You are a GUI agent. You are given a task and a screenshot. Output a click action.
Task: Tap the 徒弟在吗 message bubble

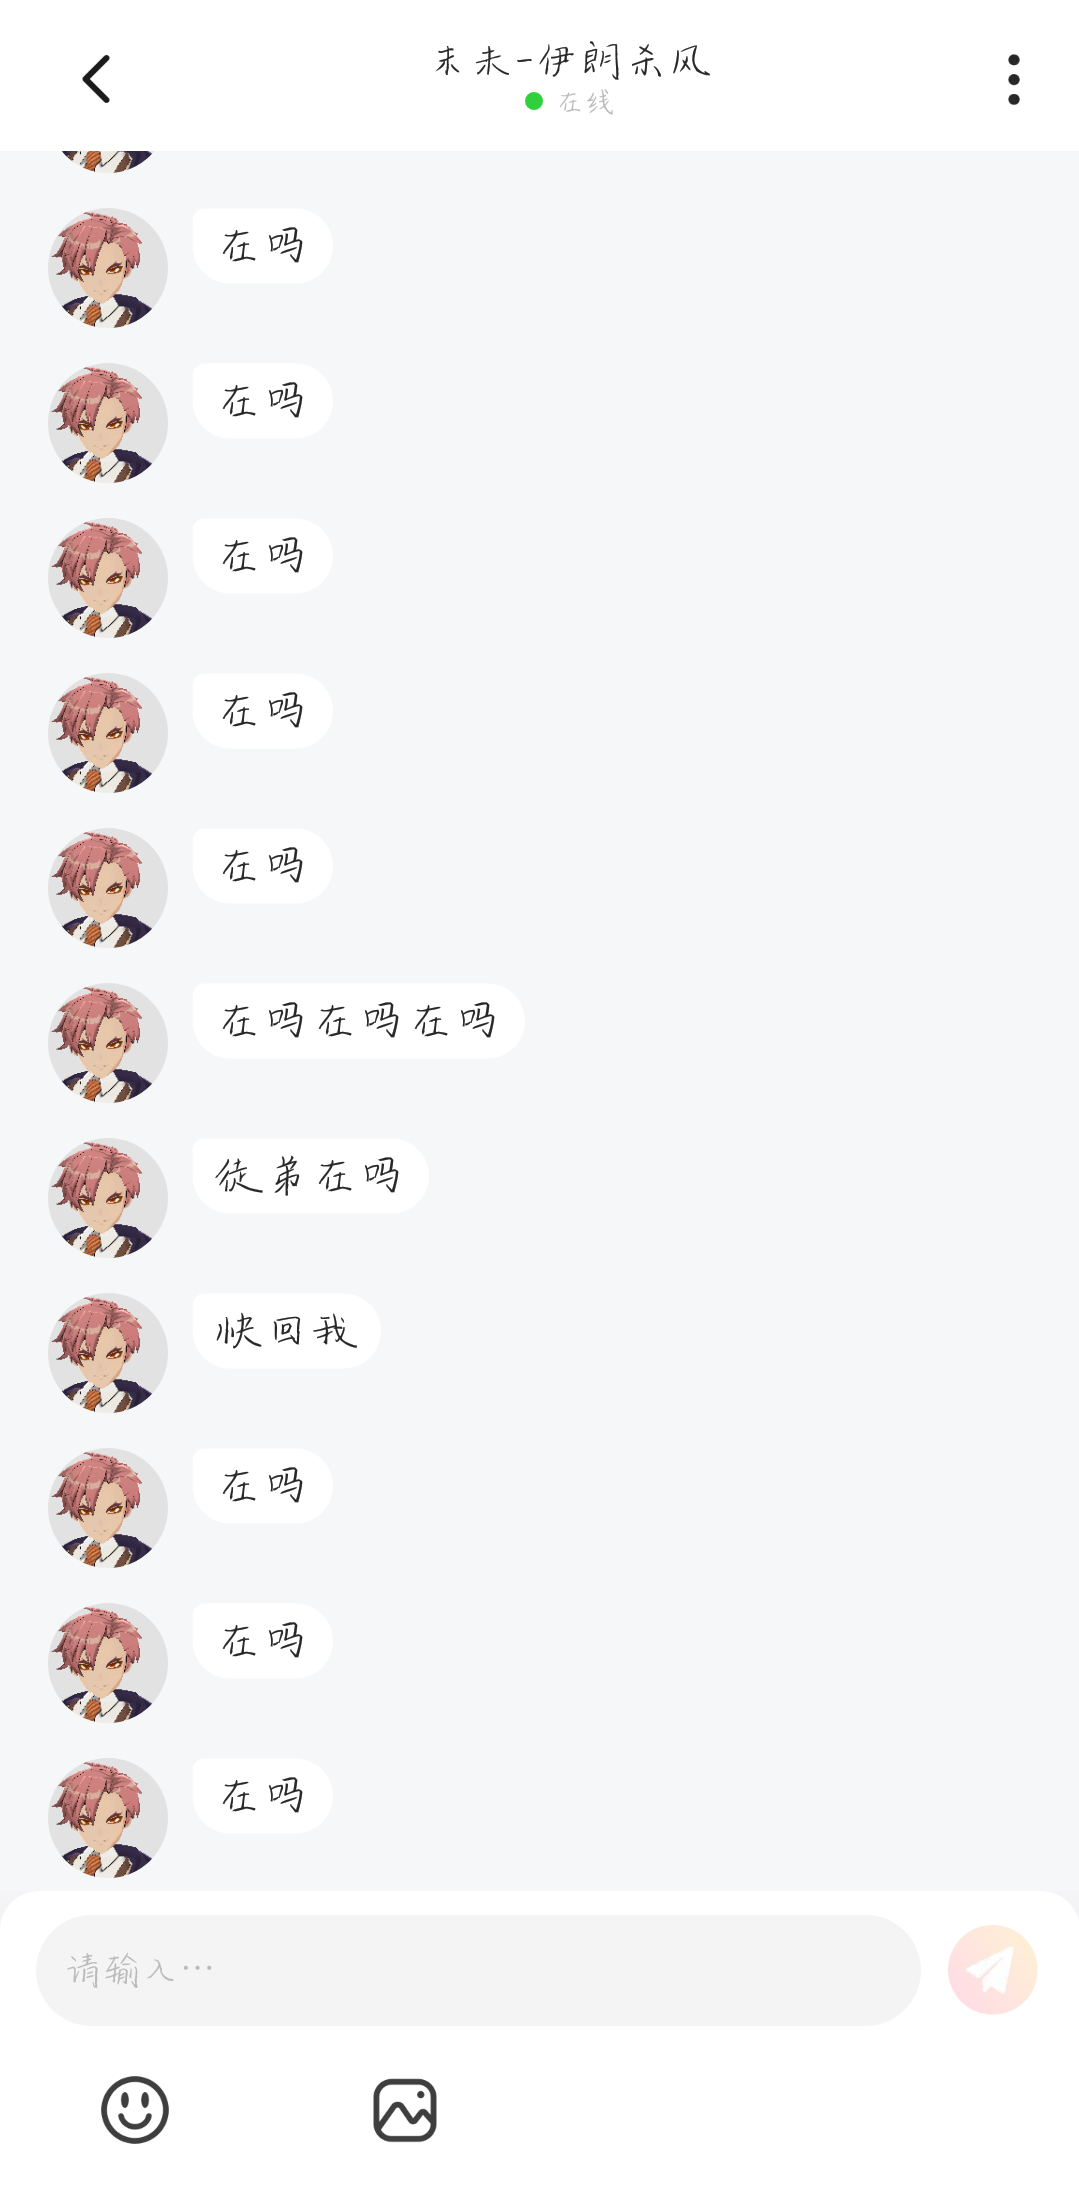[310, 1176]
